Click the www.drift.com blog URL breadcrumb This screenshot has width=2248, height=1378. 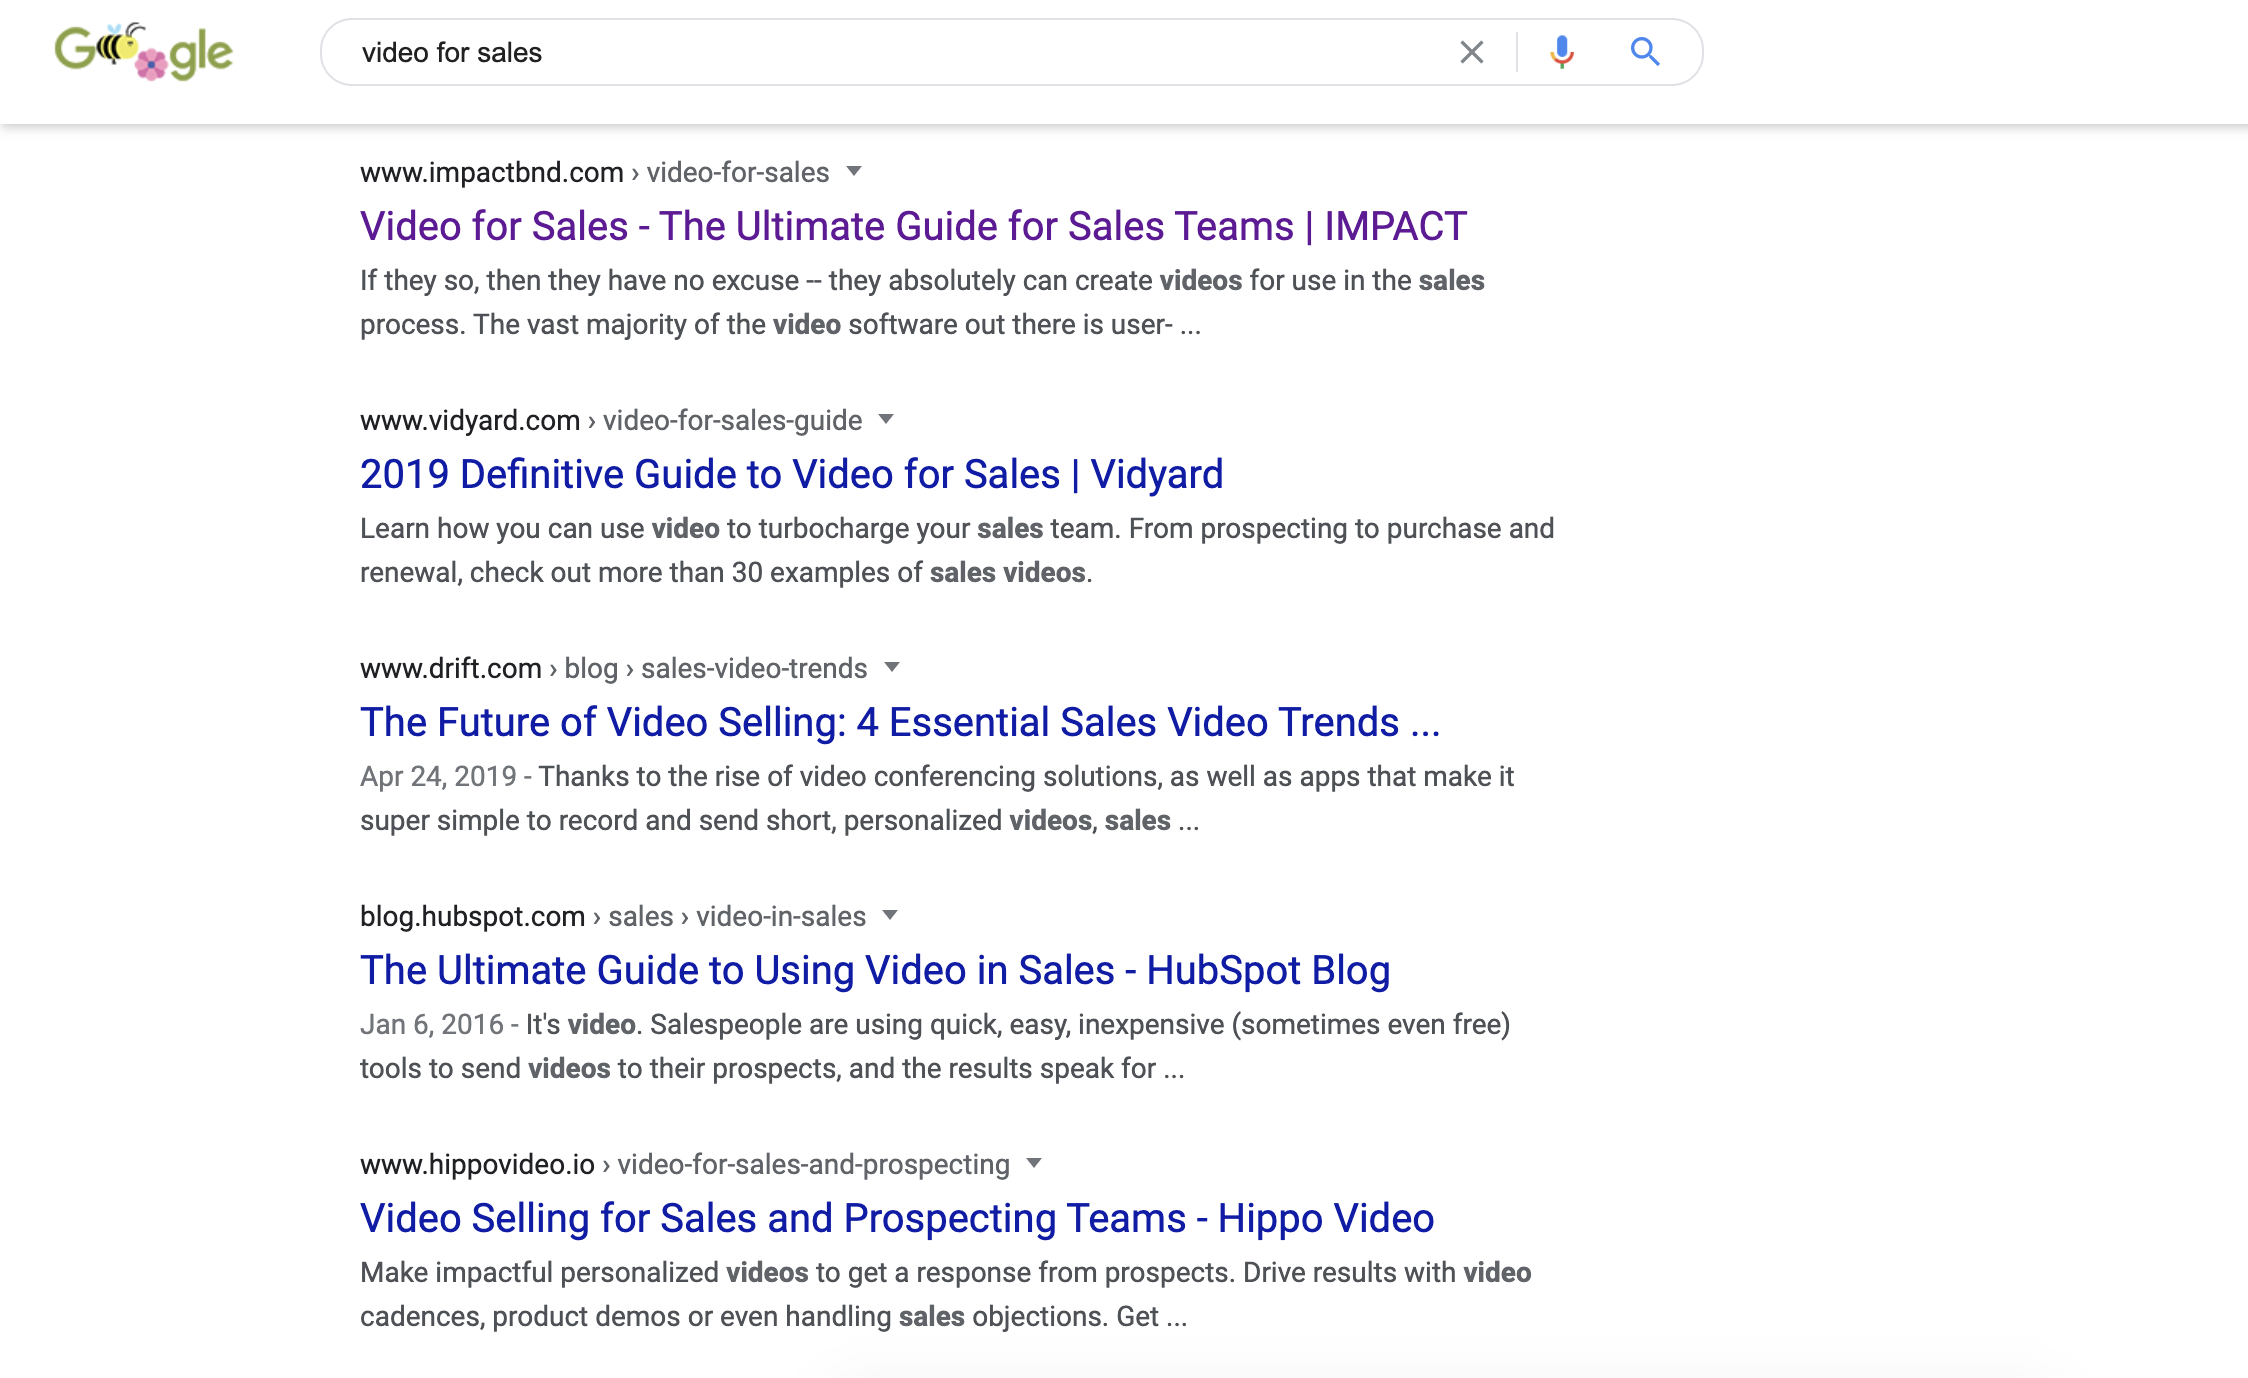click(613, 668)
